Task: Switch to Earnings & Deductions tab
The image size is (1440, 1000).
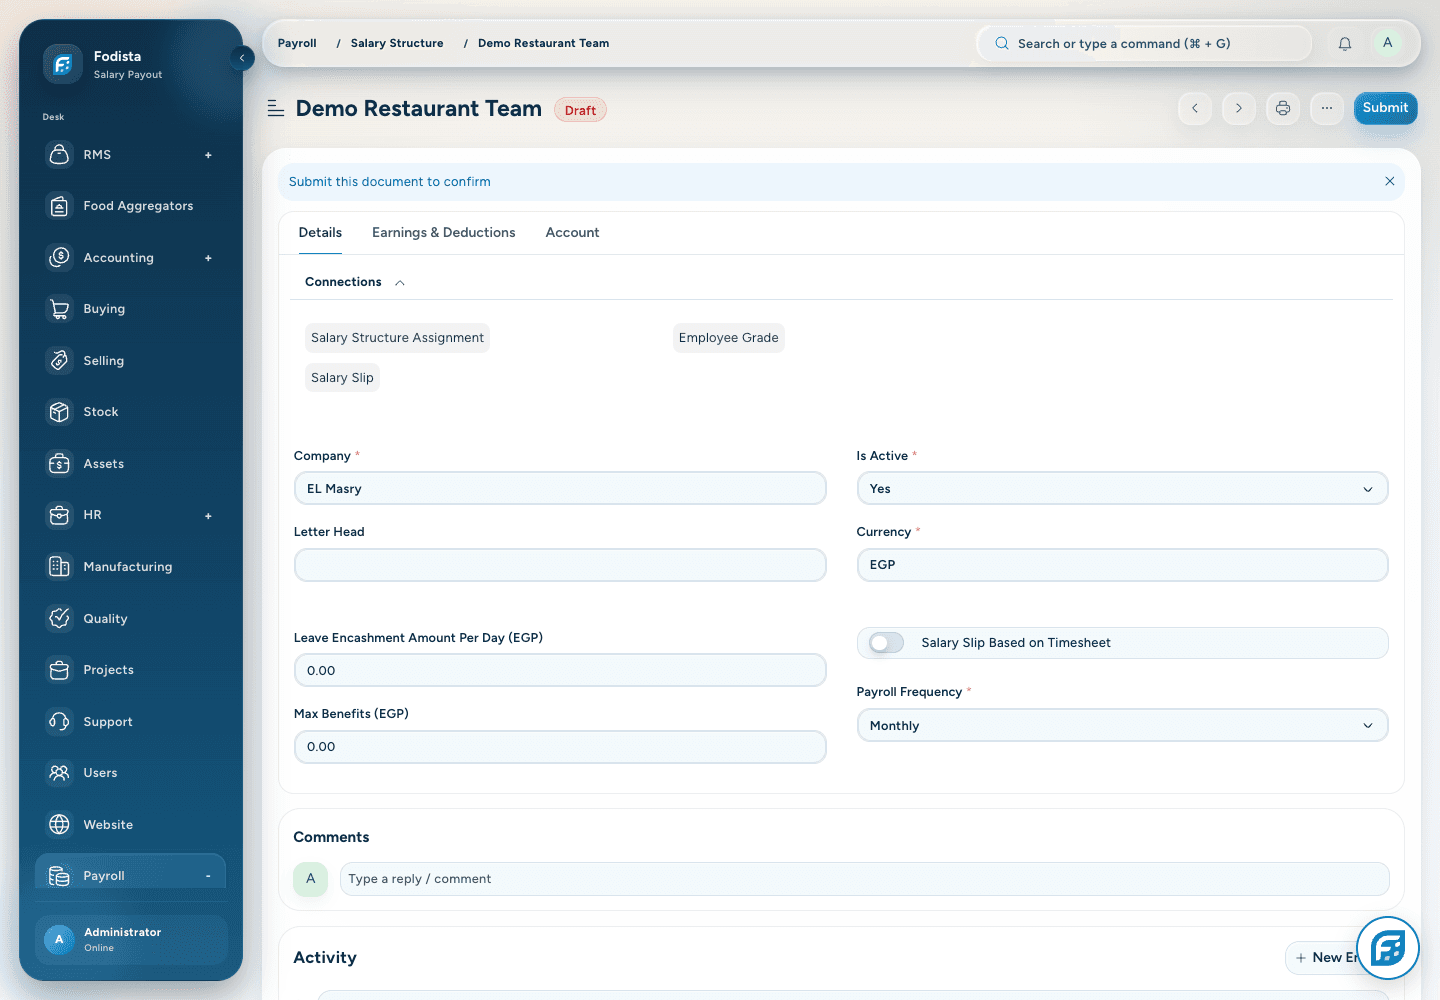Action: tap(444, 233)
